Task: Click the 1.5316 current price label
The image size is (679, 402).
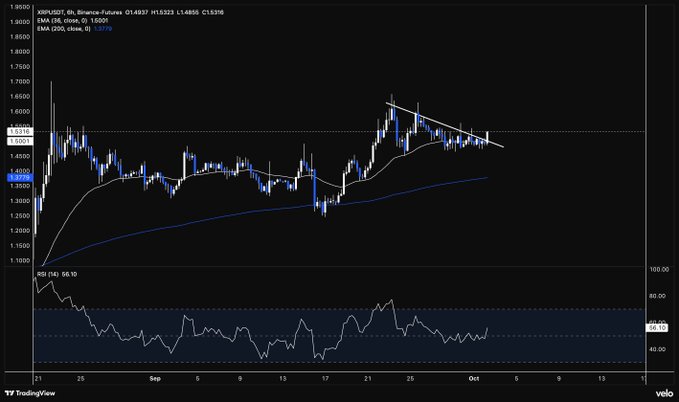Action: tap(19, 132)
